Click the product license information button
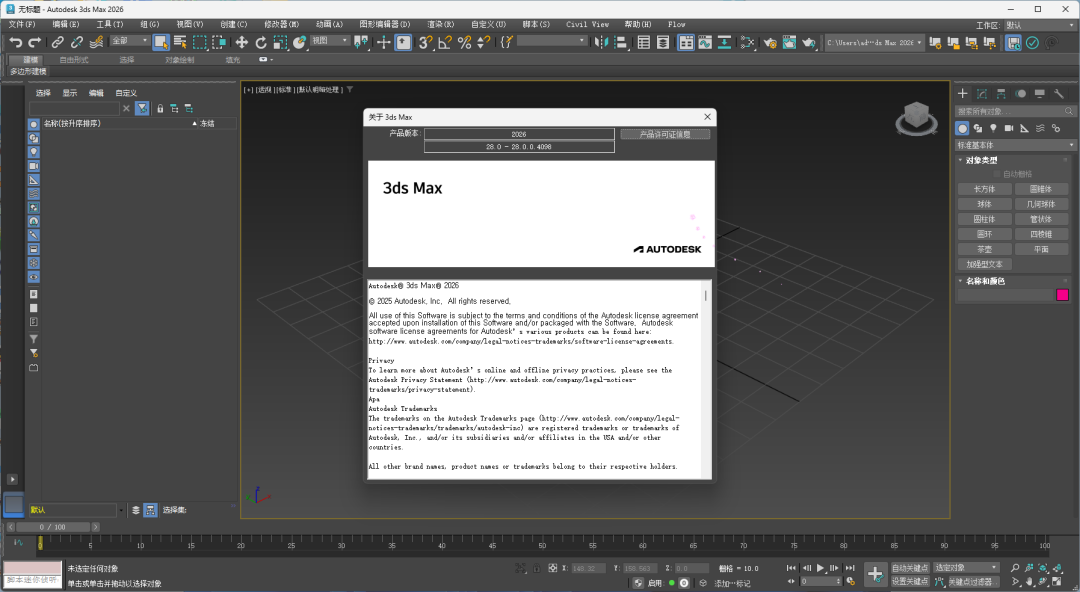1080x592 pixels. pyautogui.click(x=663, y=134)
